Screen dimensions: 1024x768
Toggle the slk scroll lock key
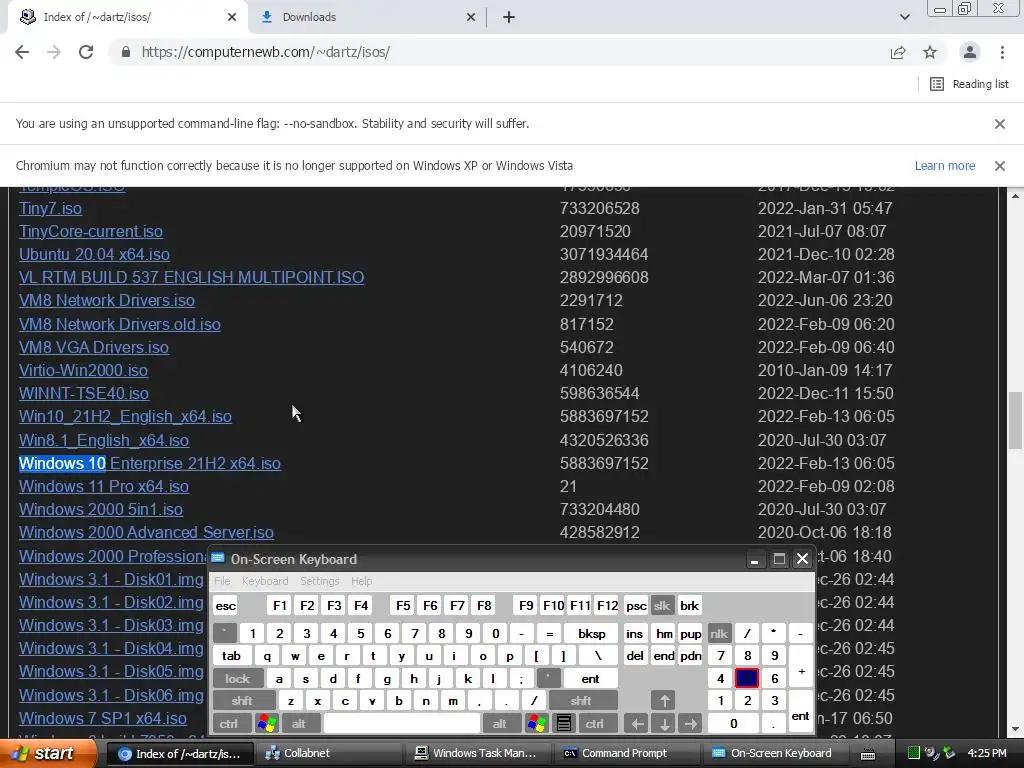coord(662,605)
